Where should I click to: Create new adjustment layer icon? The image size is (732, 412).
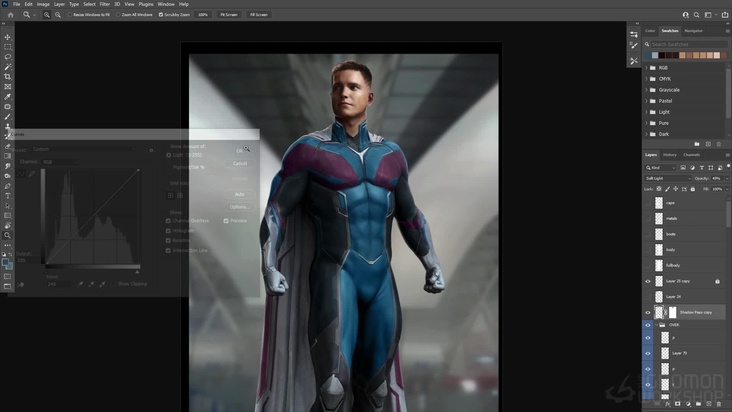688,404
